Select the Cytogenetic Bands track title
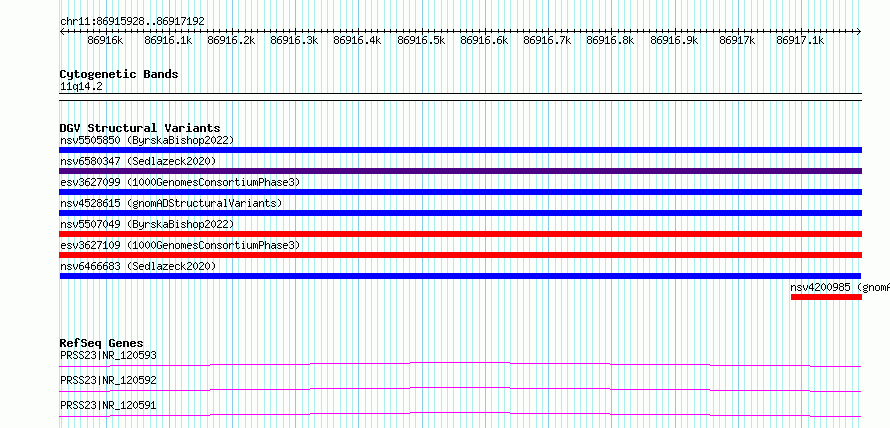This screenshot has height=428, width=890. pyautogui.click(x=119, y=74)
